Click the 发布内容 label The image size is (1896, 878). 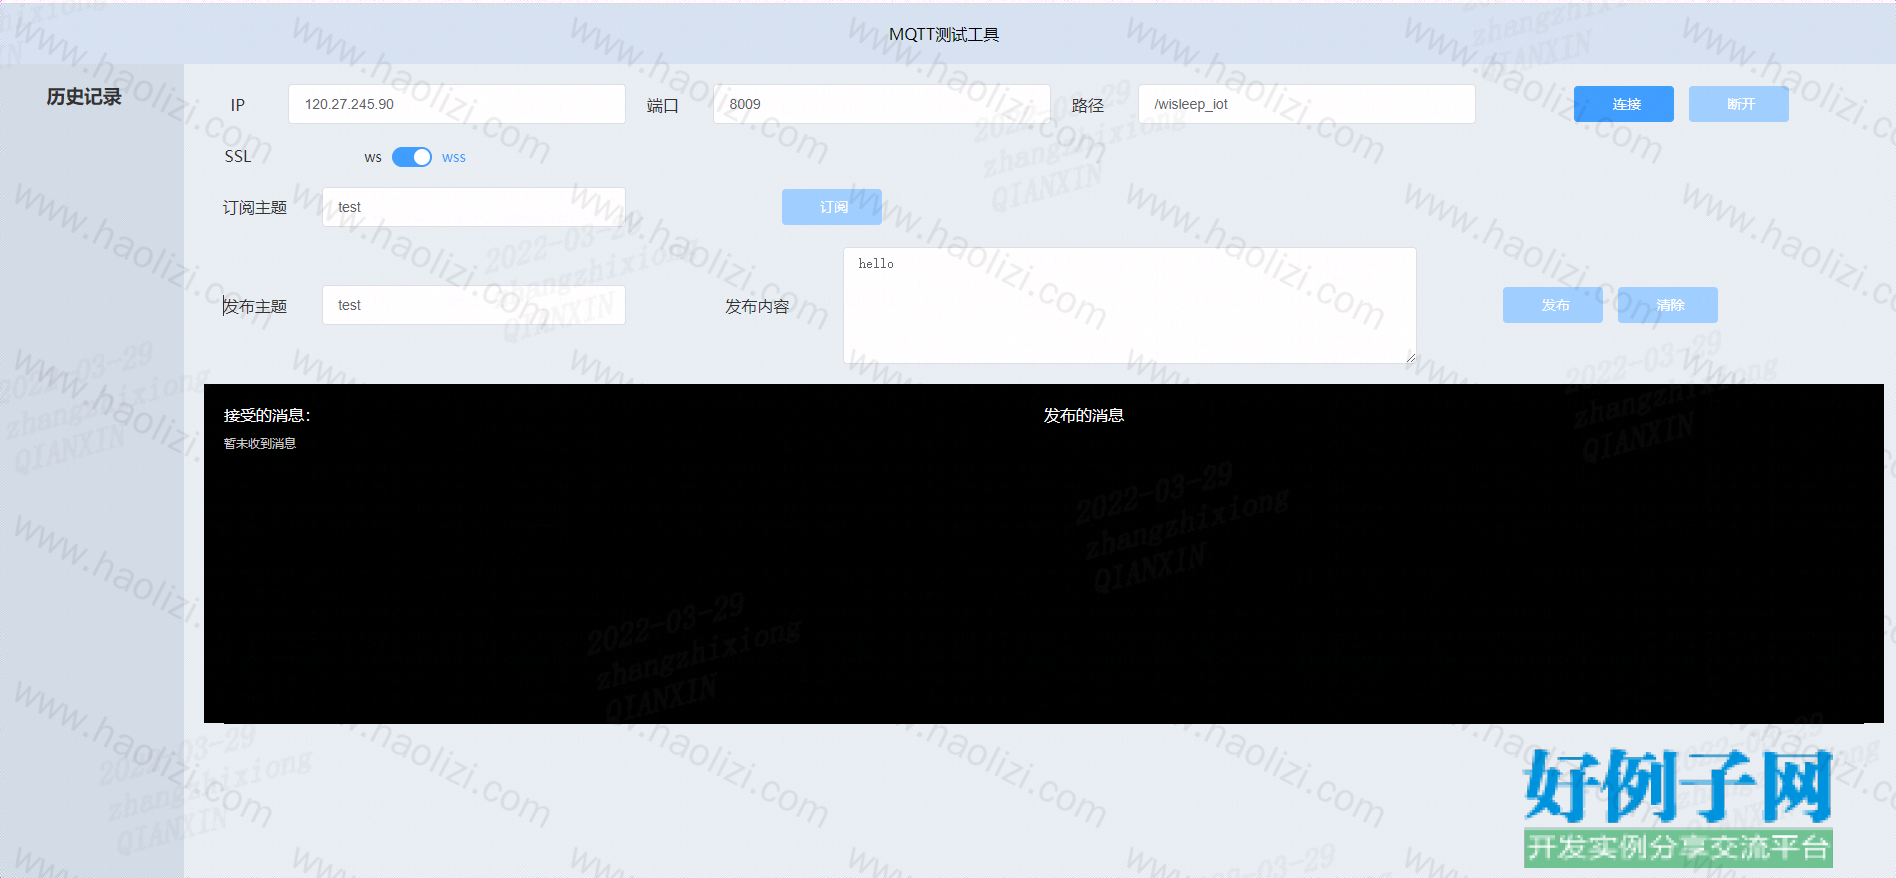[757, 306]
